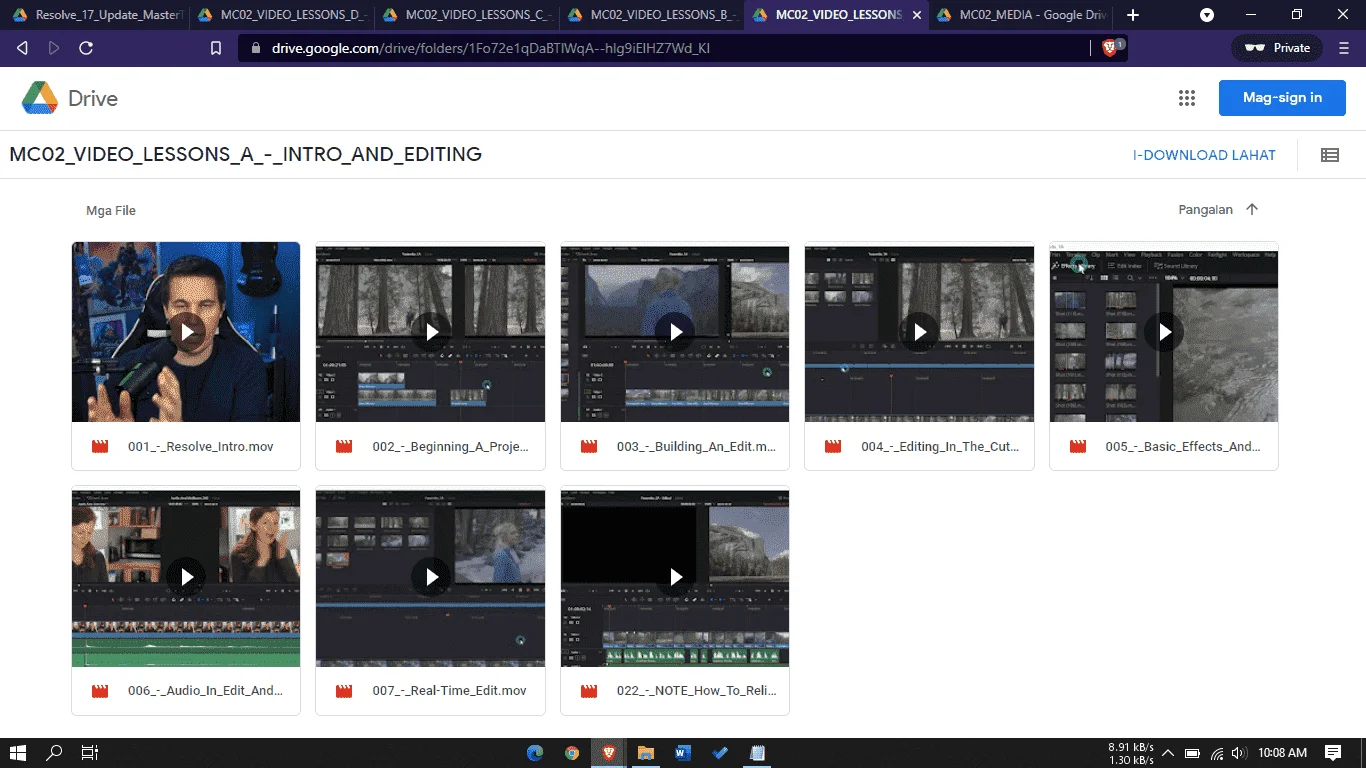Switch to MC02_VIDEO_LESSONS_D tab
The width and height of the screenshot is (1366, 768).
point(280,15)
